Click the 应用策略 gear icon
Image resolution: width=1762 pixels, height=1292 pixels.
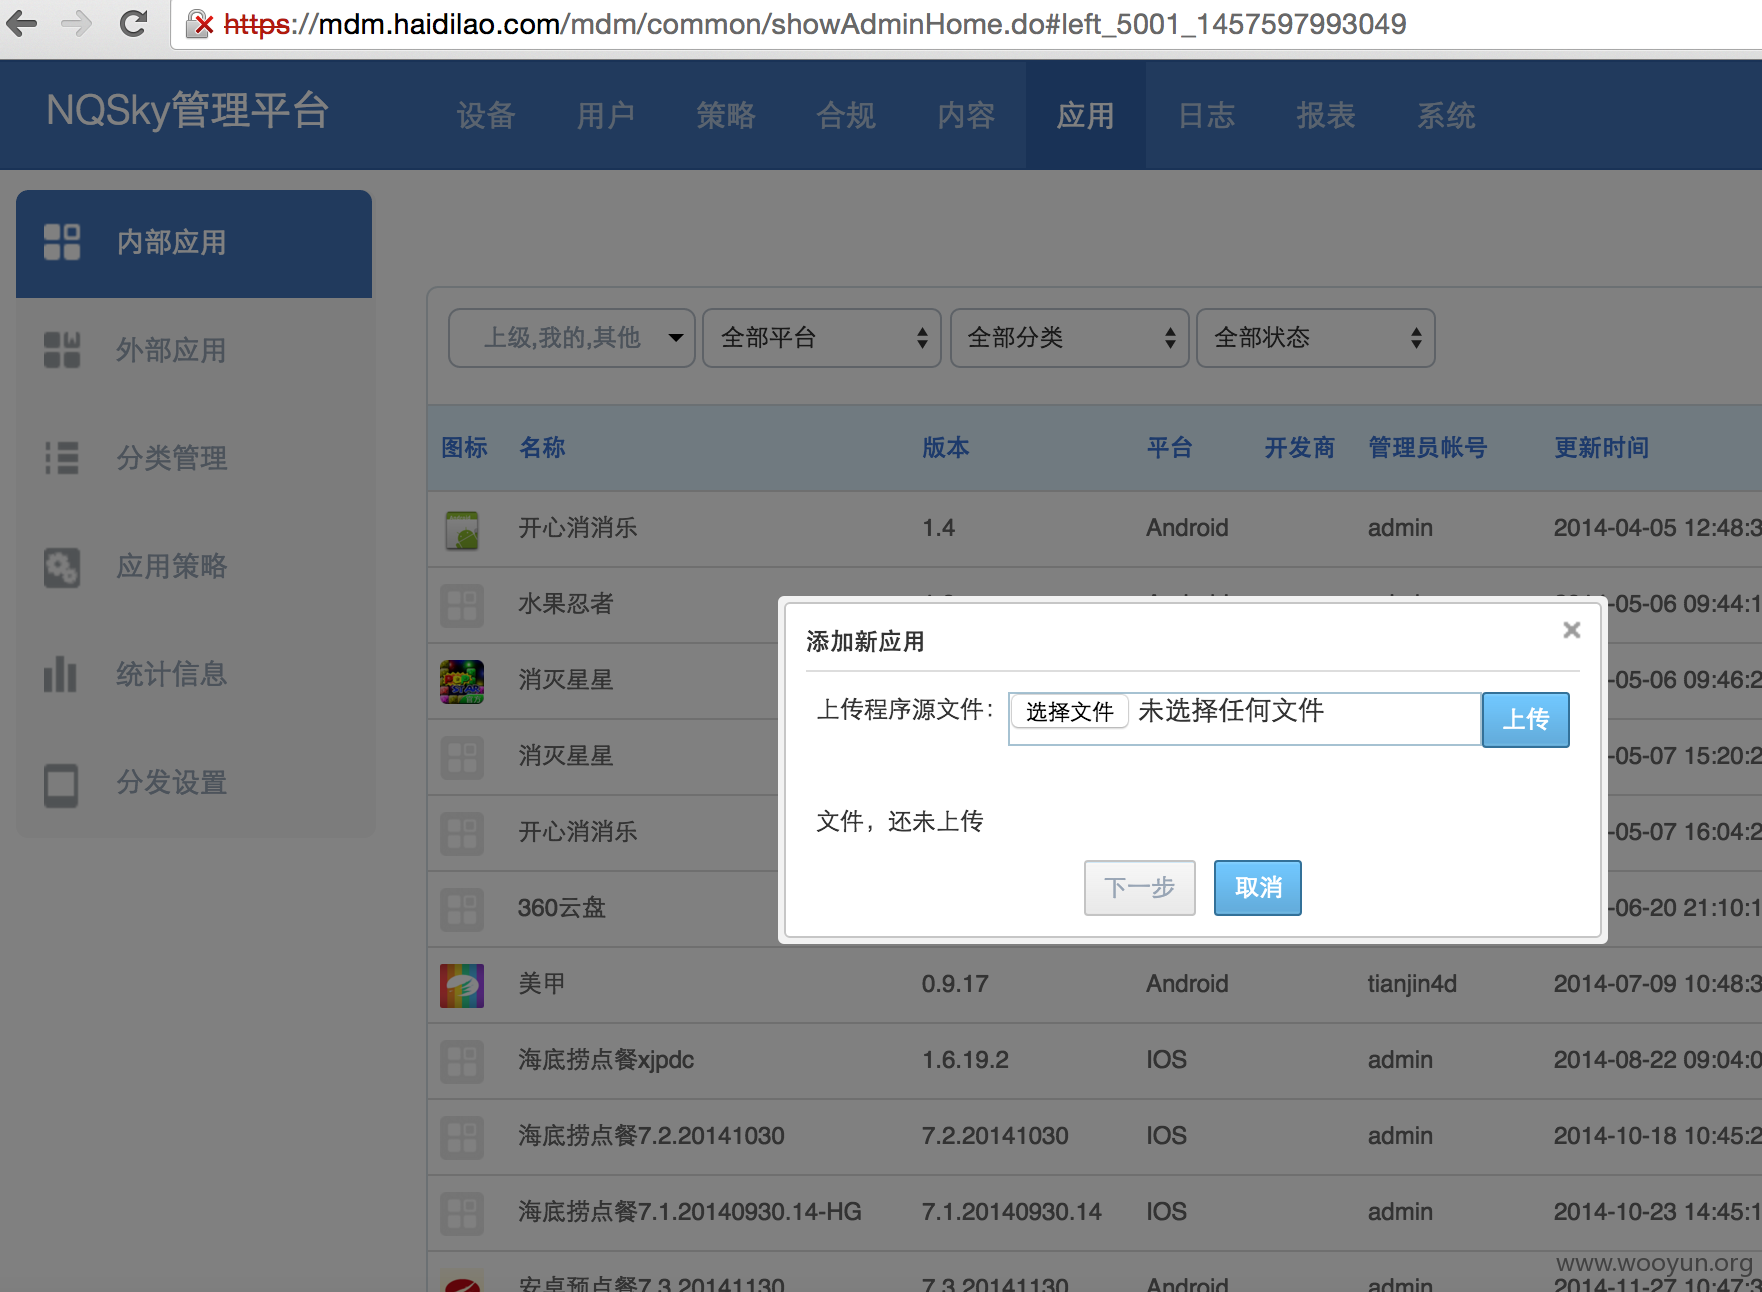(x=62, y=567)
